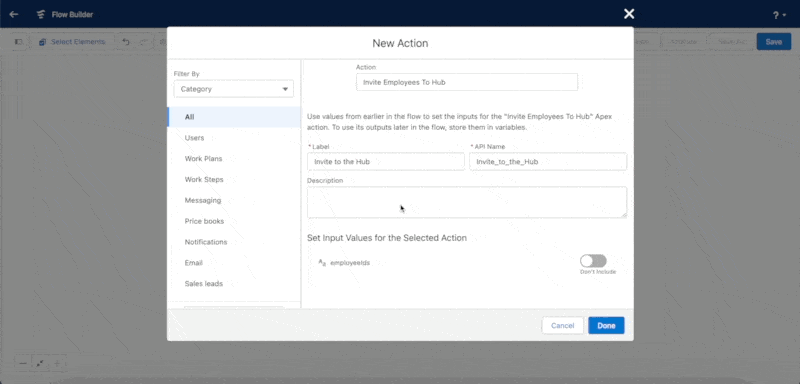Open the Filter By Category dropdown
The height and width of the screenshot is (384, 800).
point(234,89)
